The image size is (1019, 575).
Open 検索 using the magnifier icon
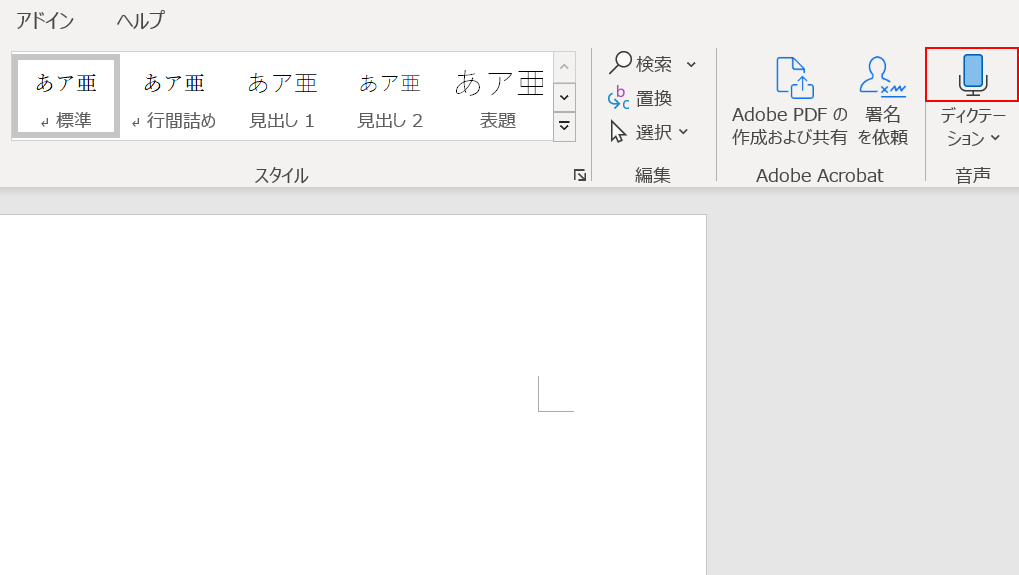(621, 64)
